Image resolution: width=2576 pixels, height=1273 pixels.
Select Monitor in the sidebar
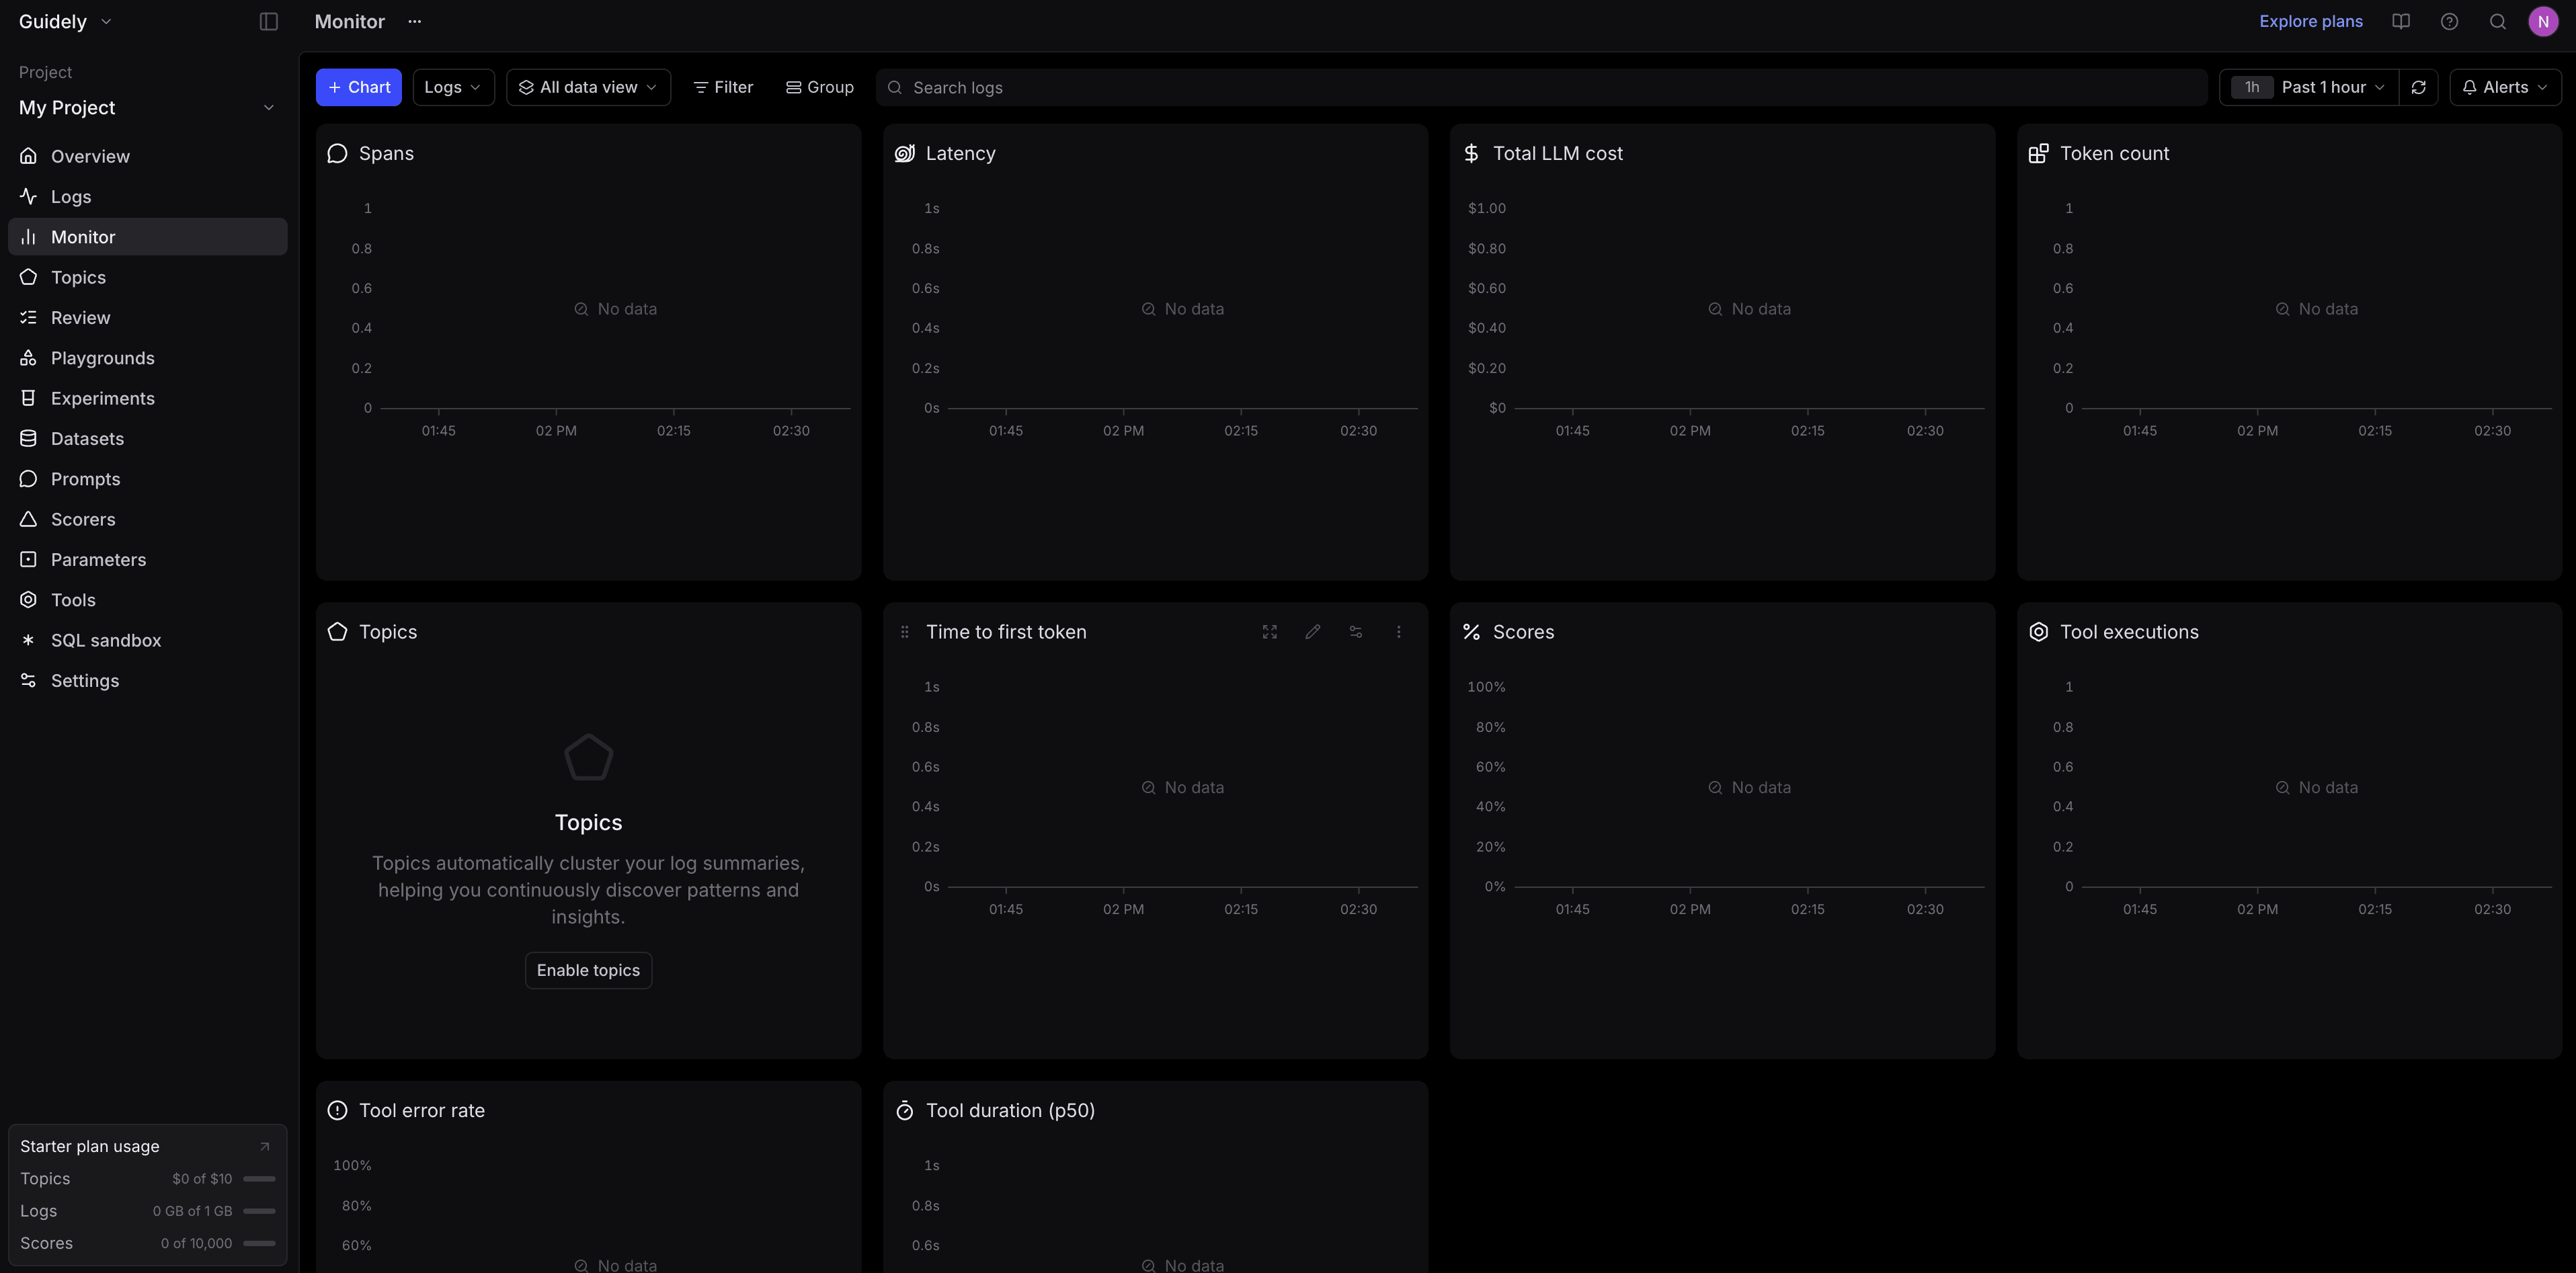click(148, 237)
